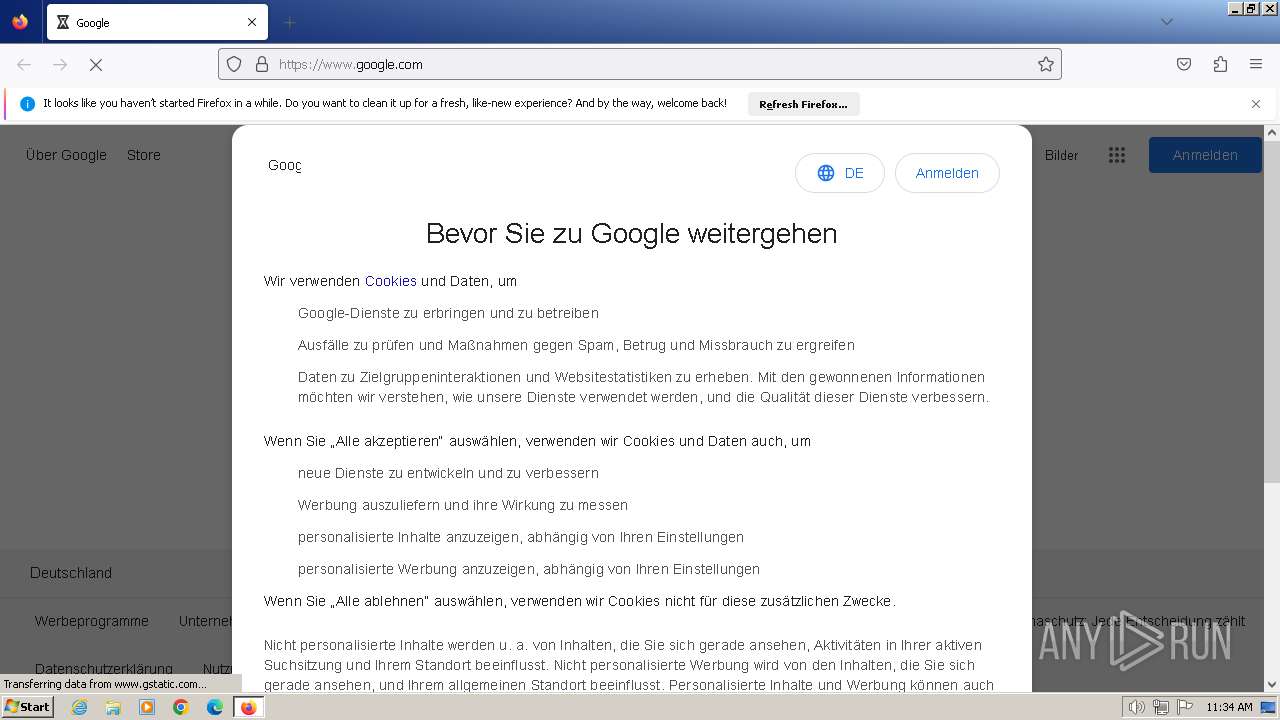Click the Werbeprogramme footer link

coord(92,621)
